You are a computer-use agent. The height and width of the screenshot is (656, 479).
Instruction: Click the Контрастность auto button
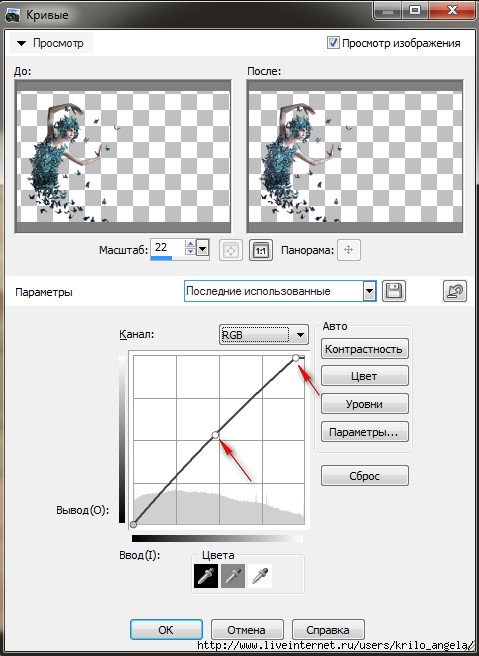[x=364, y=348]
